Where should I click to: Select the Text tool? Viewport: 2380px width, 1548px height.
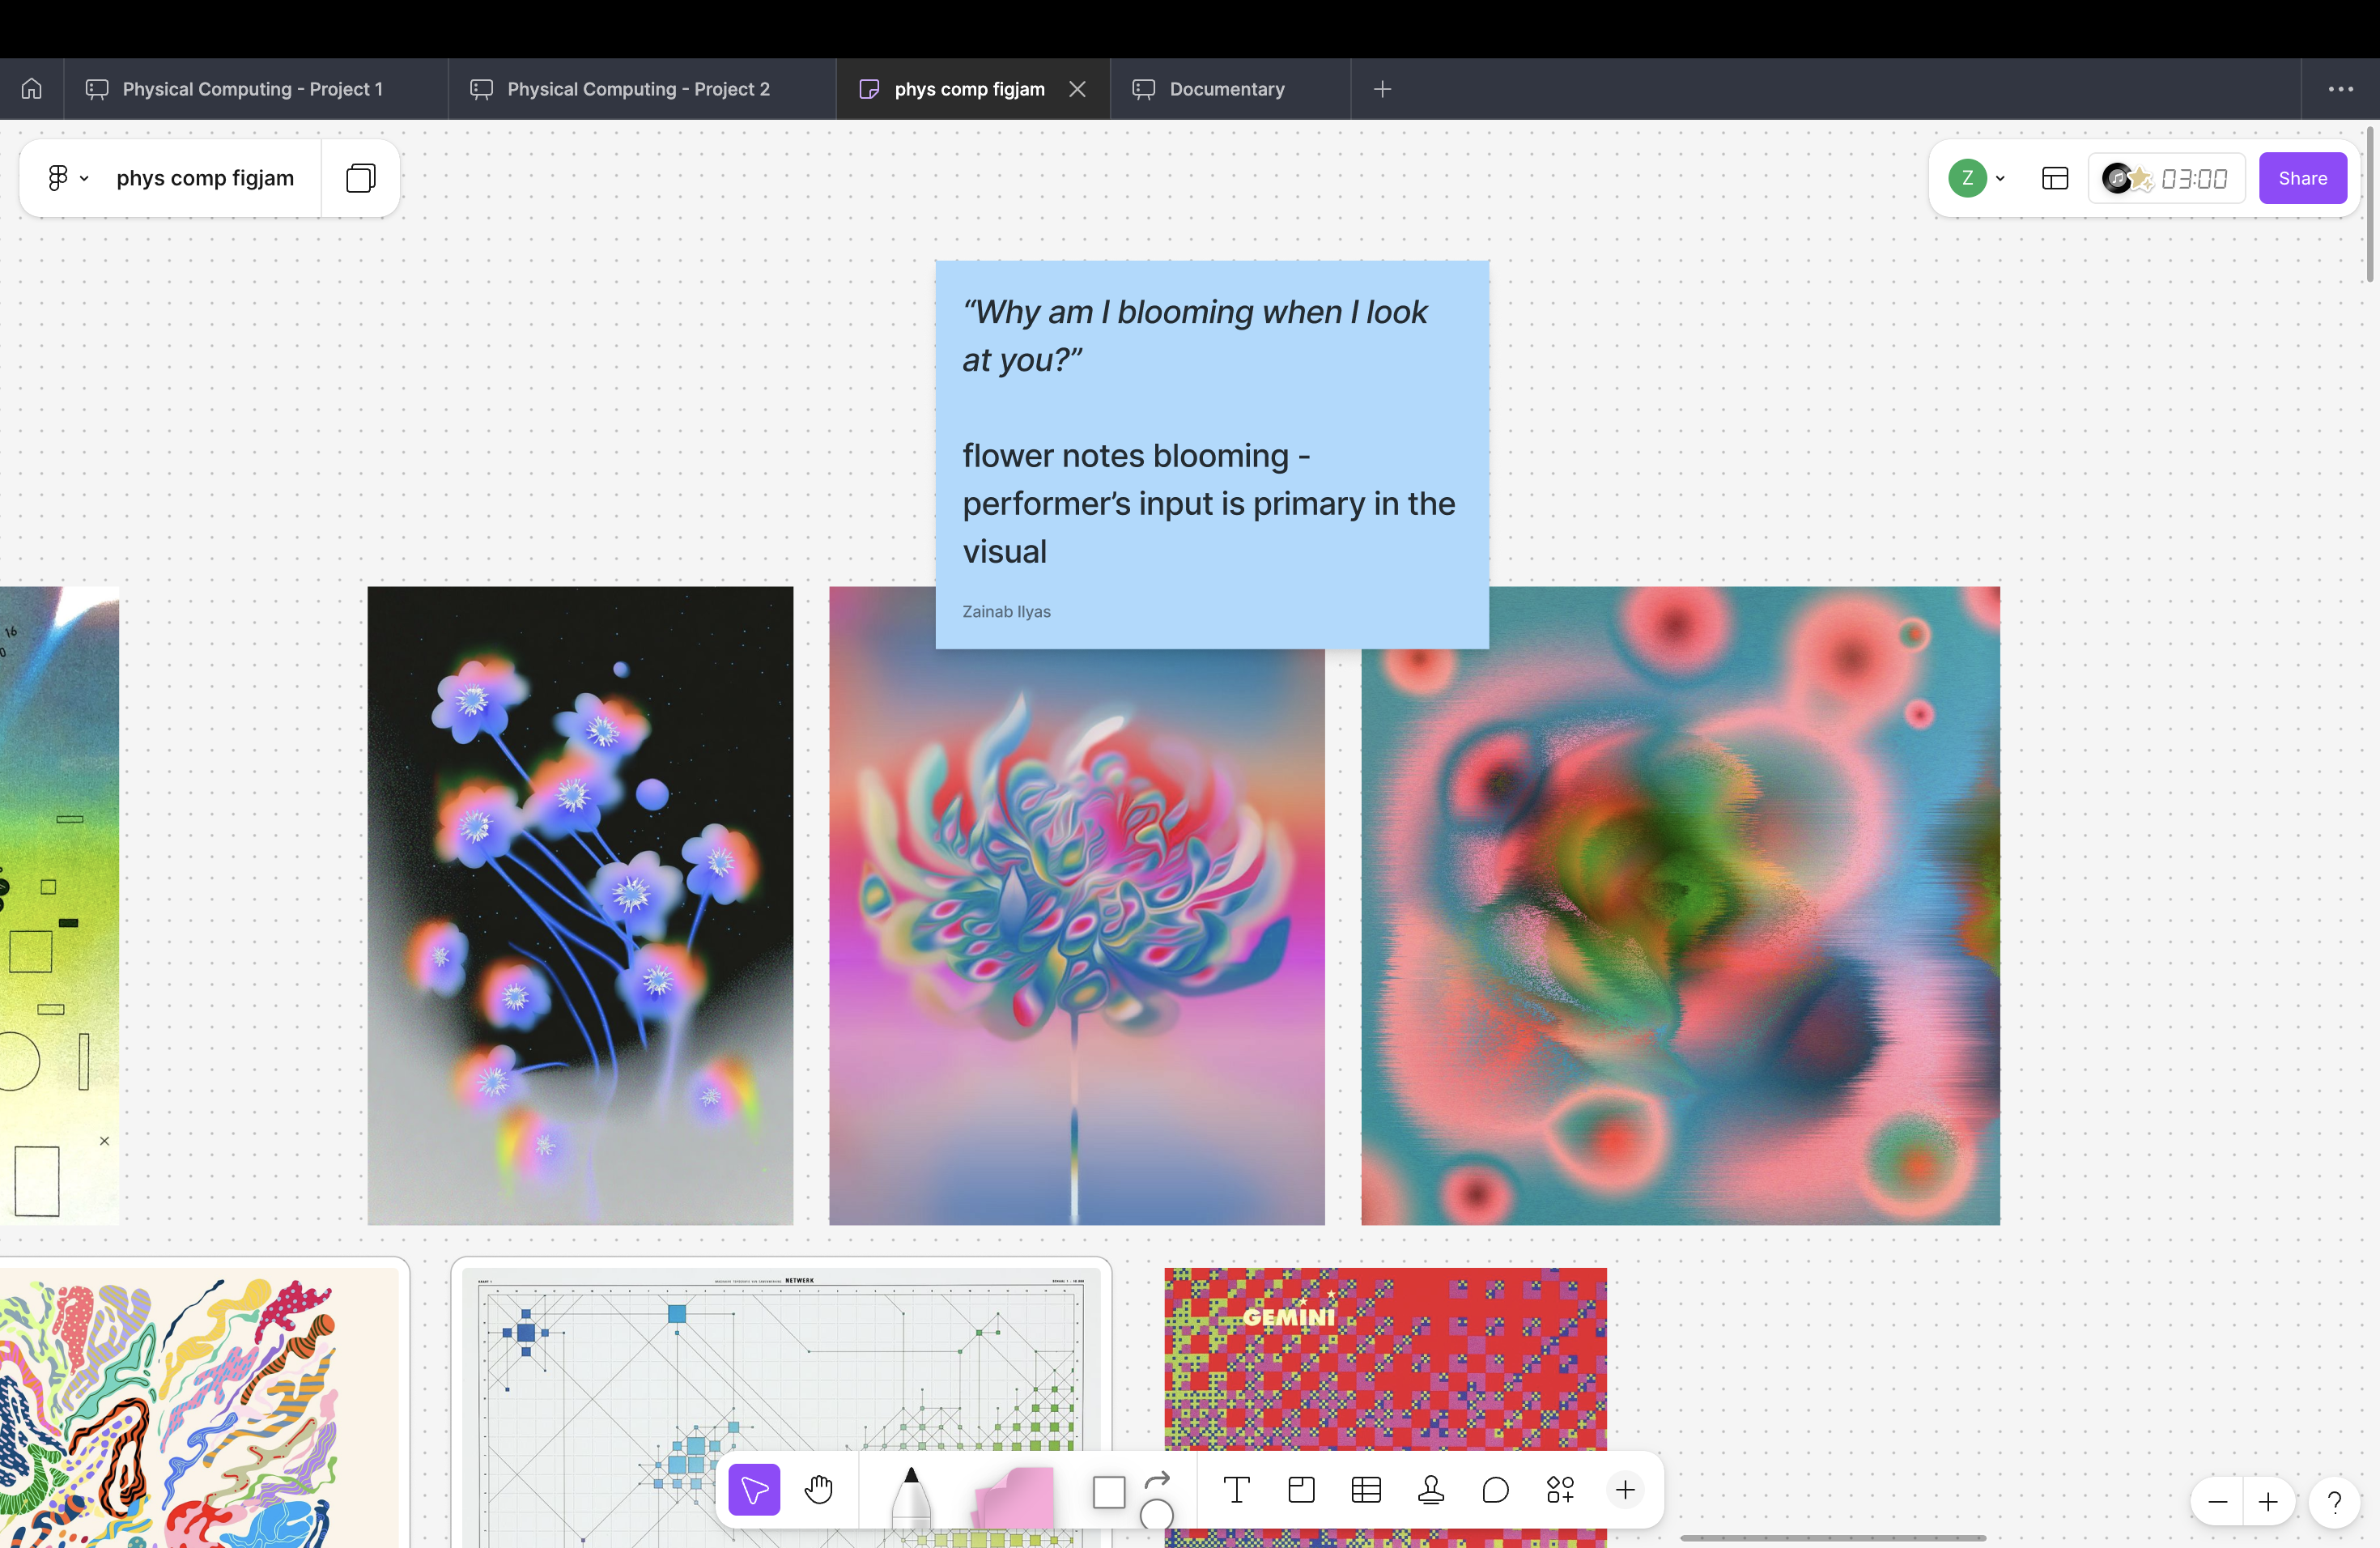pyautogui.click(x=1236, y=1490)
